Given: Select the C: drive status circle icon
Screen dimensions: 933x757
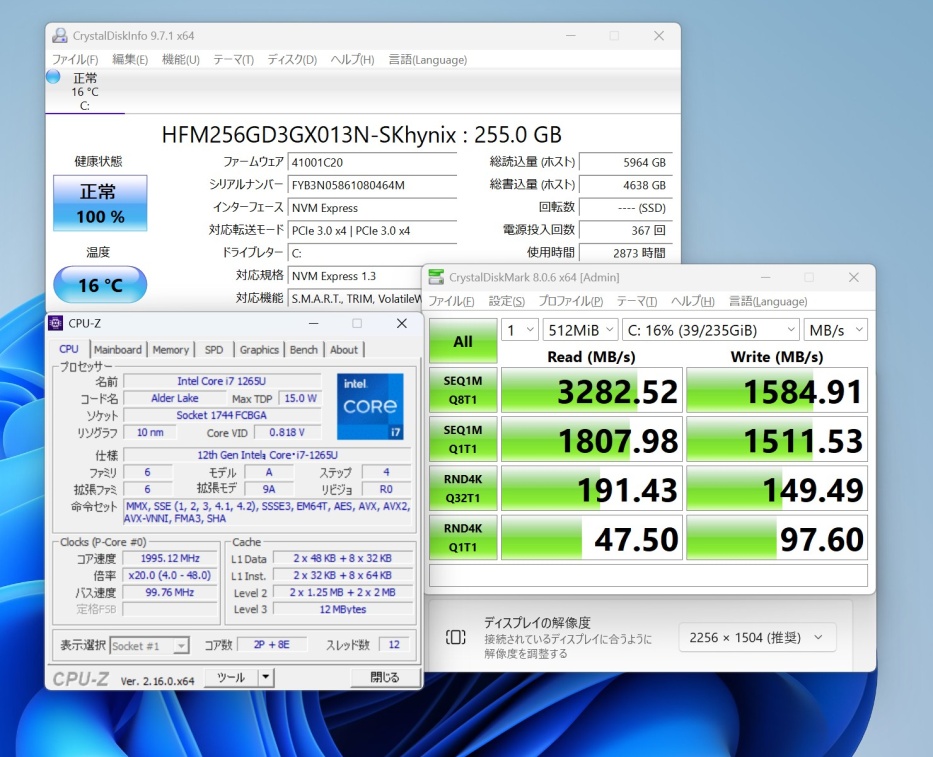Looking at the screenshot, I should (x=53, y=76).
